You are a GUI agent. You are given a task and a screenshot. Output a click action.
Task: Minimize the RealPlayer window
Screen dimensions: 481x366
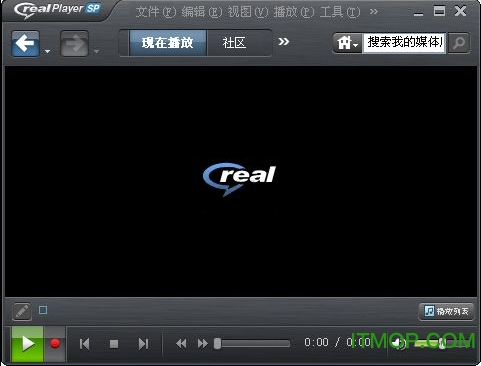[418, 13]
